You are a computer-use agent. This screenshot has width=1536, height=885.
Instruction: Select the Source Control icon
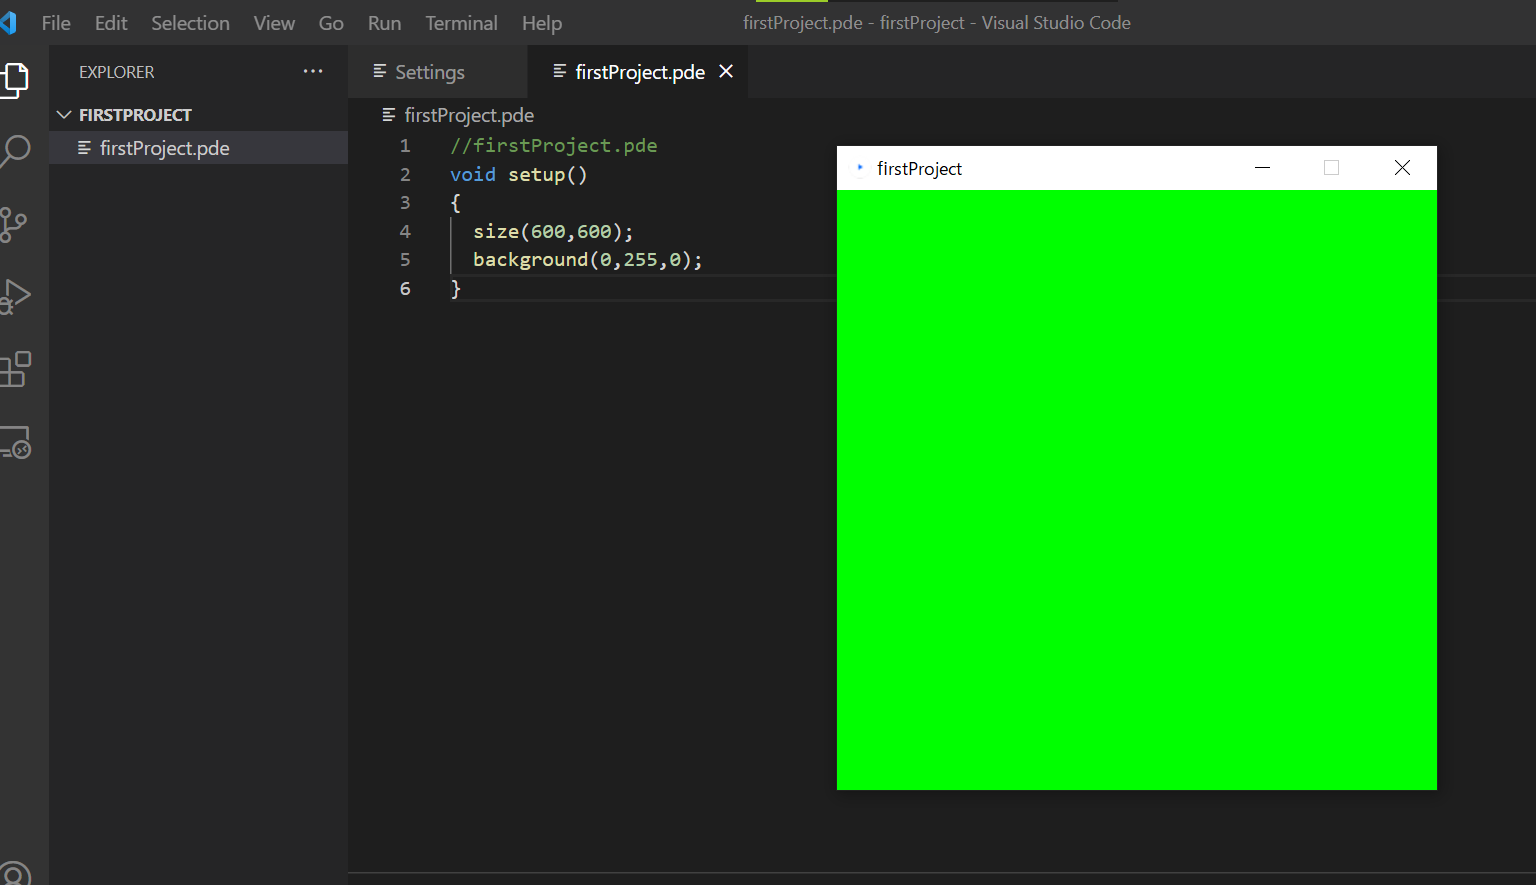15,224
